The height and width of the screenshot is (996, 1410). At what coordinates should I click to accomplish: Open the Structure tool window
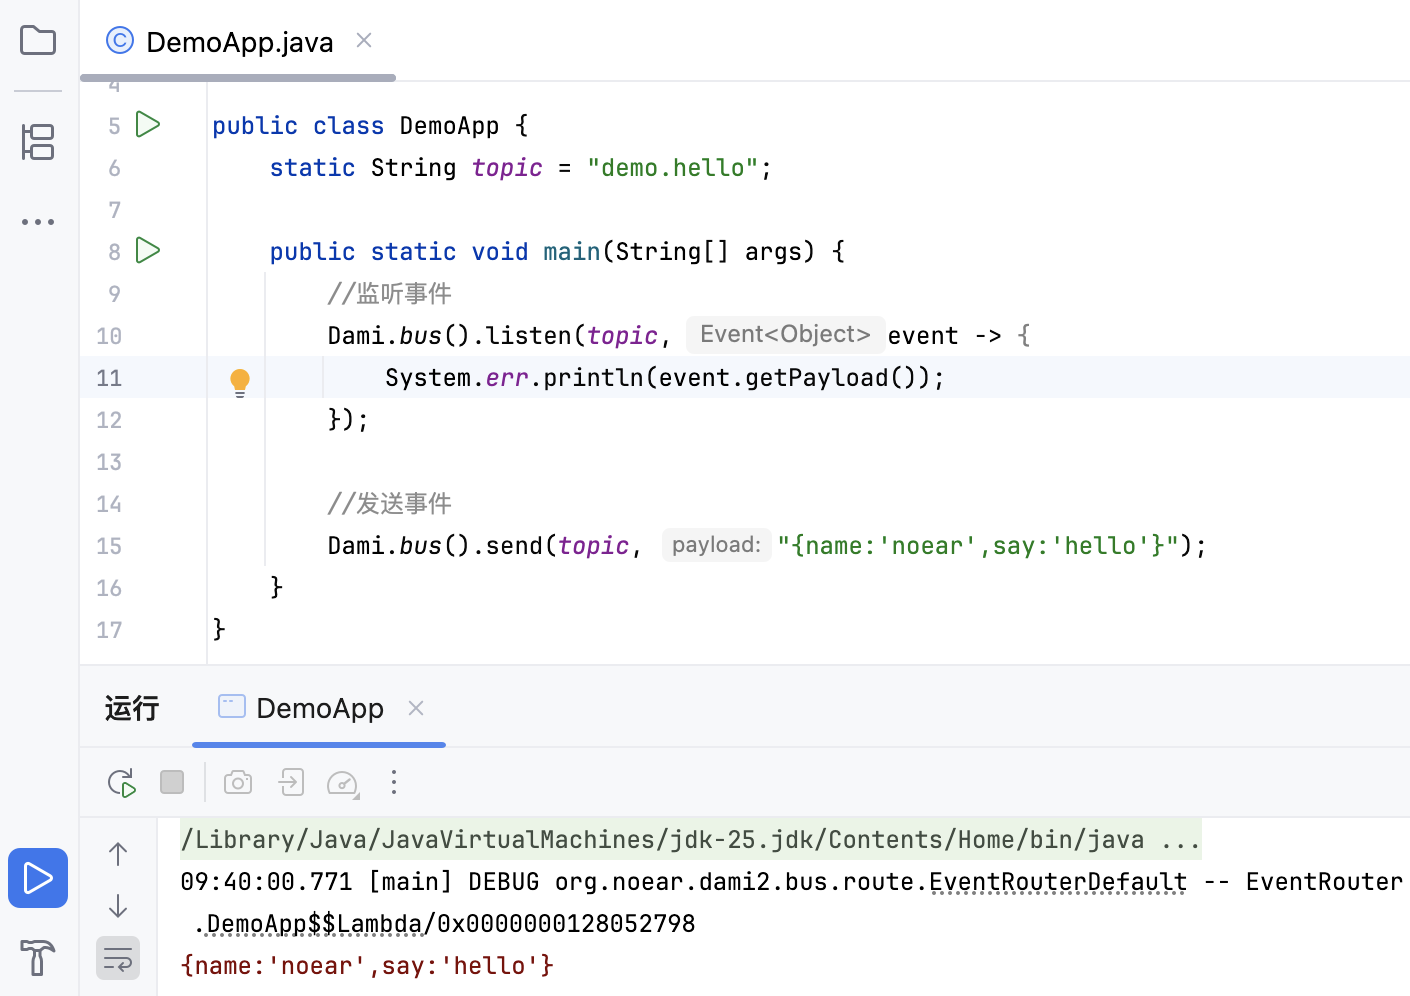[x=38, y=142]
